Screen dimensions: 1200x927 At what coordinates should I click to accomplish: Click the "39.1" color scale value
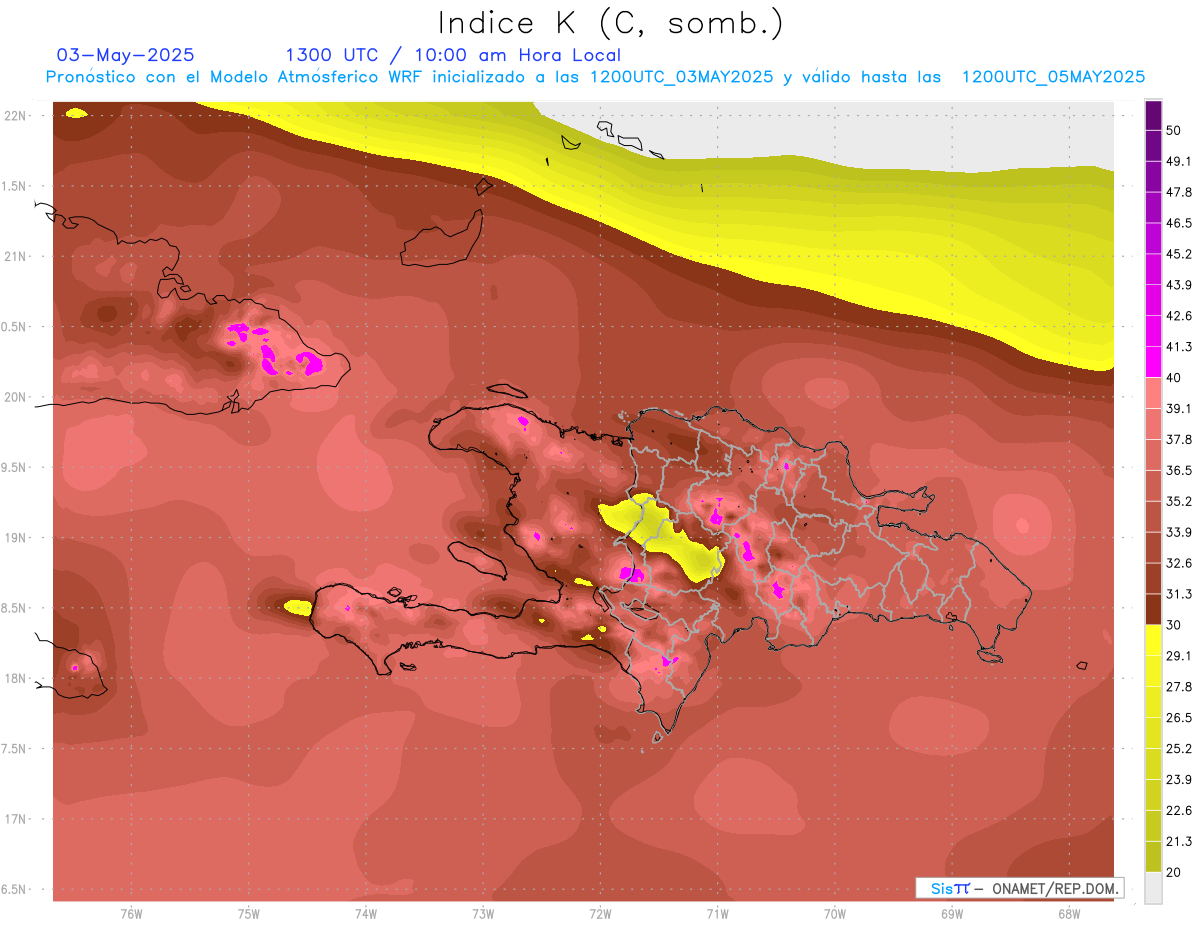pyautogui.click(x=1180, y=408)
